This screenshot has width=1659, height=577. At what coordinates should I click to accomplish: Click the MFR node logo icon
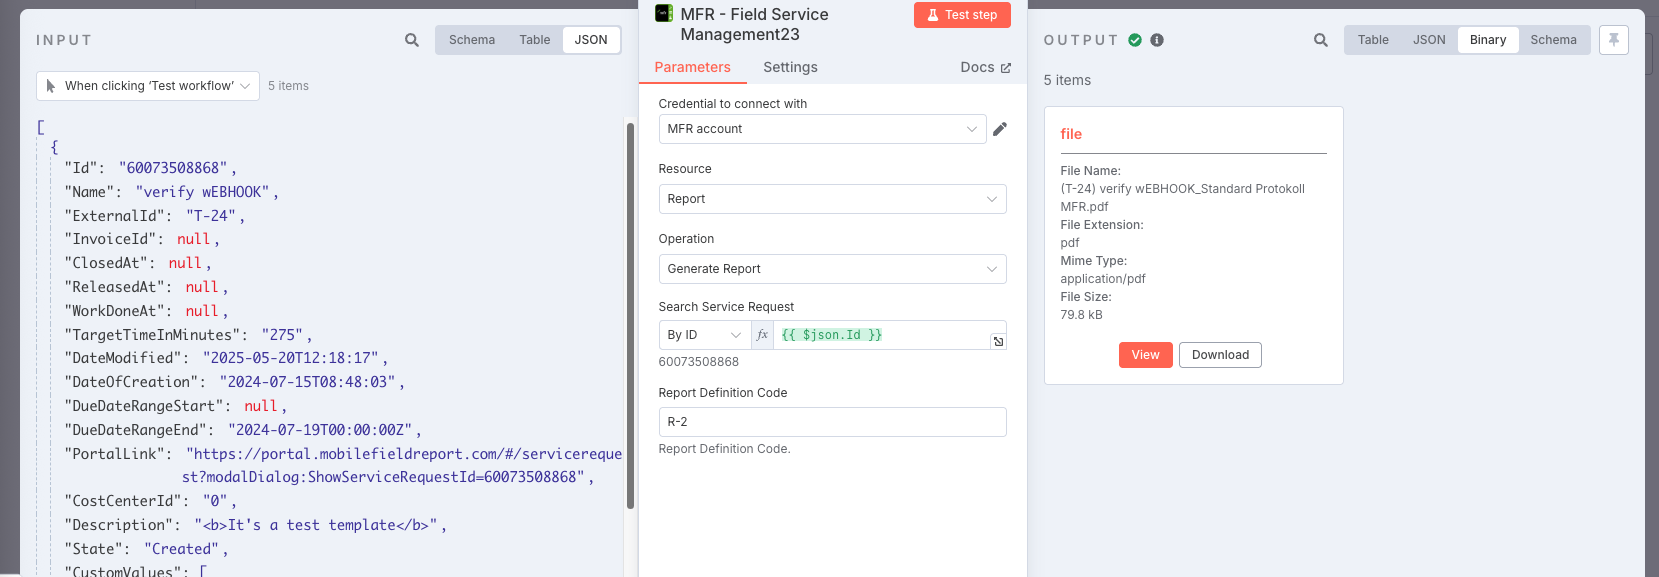664,13
